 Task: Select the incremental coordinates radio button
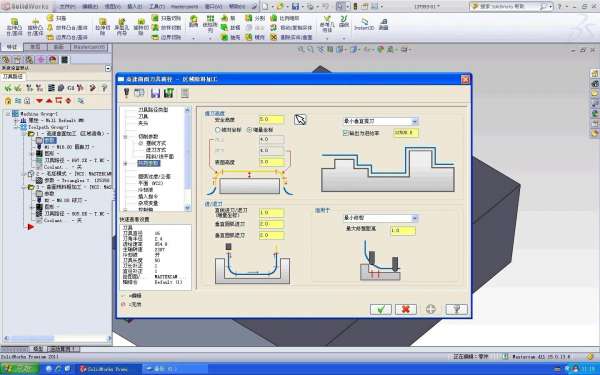(250, 130)
